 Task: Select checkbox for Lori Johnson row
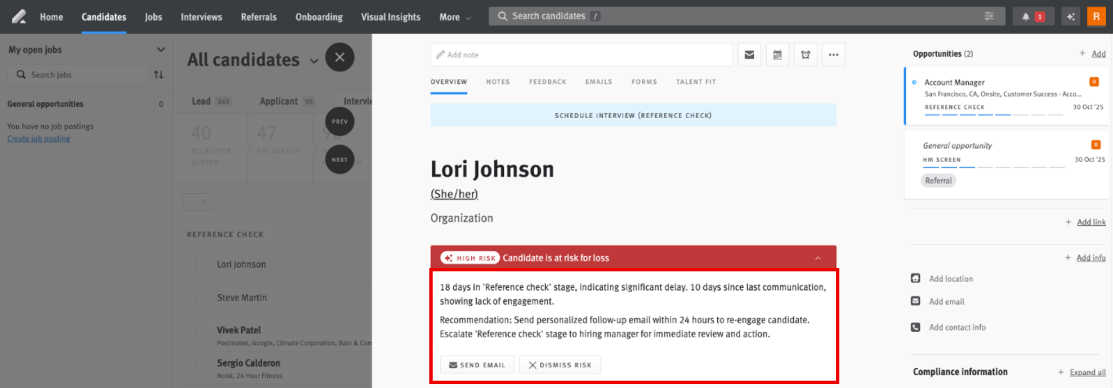[191, 264]
